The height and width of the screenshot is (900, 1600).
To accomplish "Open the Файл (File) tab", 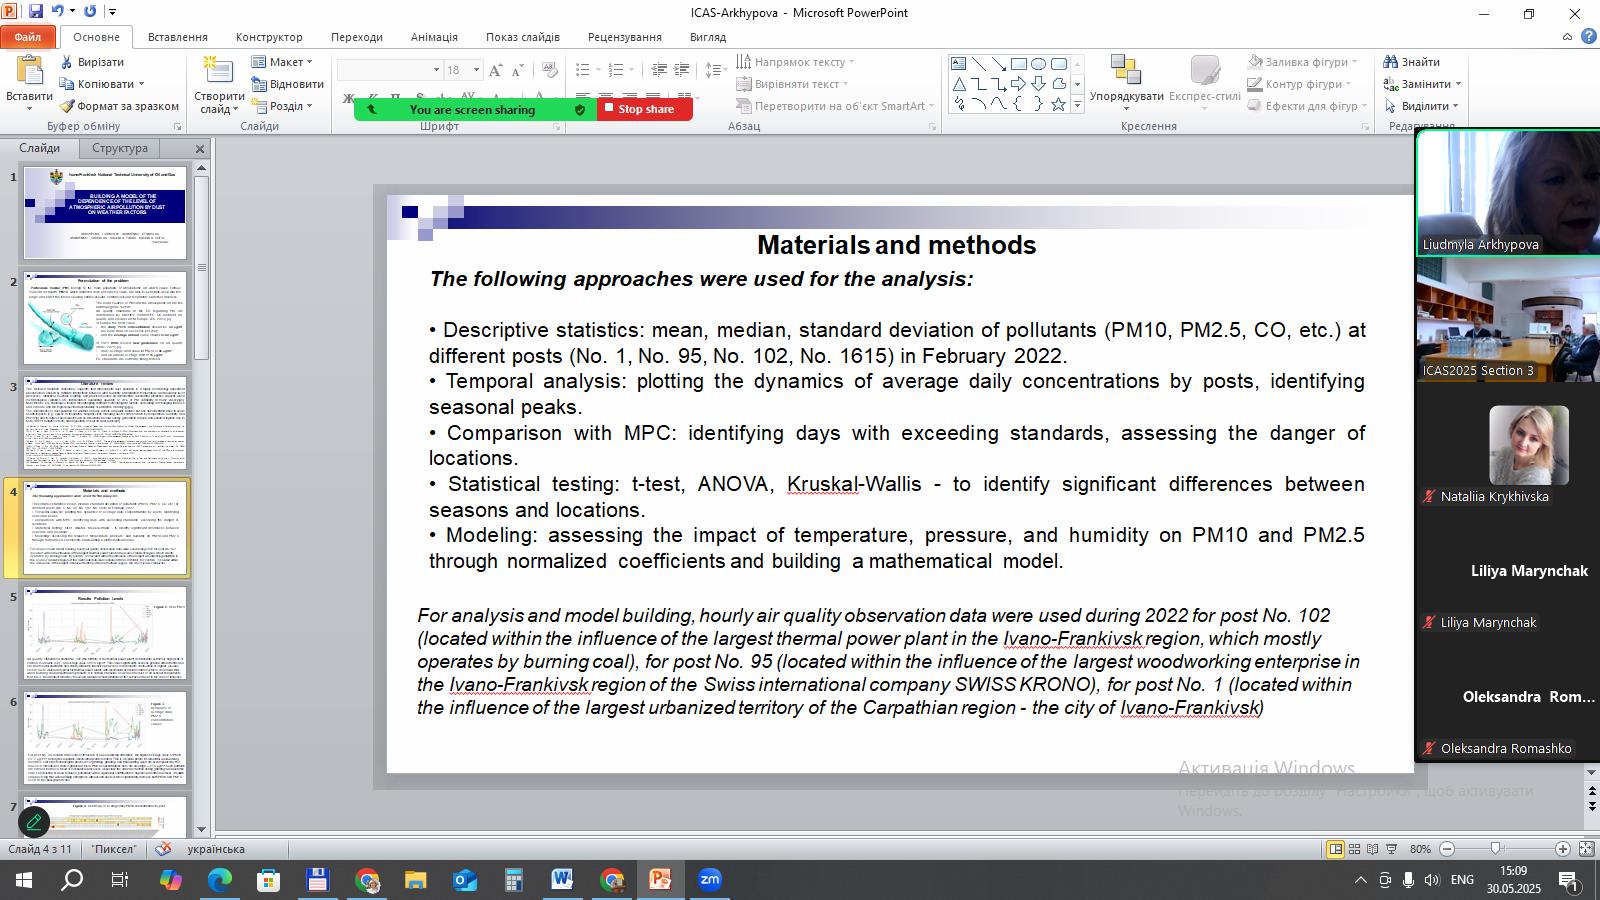I will 28,37.
